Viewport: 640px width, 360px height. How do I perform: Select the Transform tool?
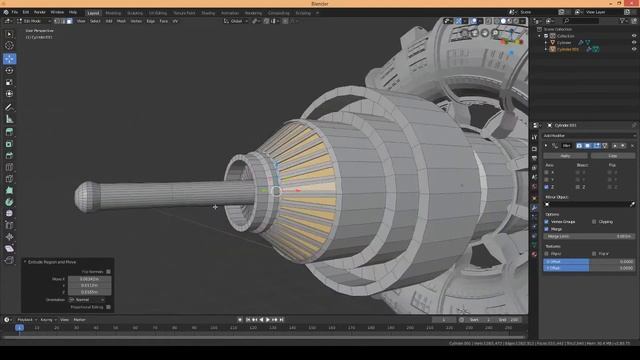point(9,94)
